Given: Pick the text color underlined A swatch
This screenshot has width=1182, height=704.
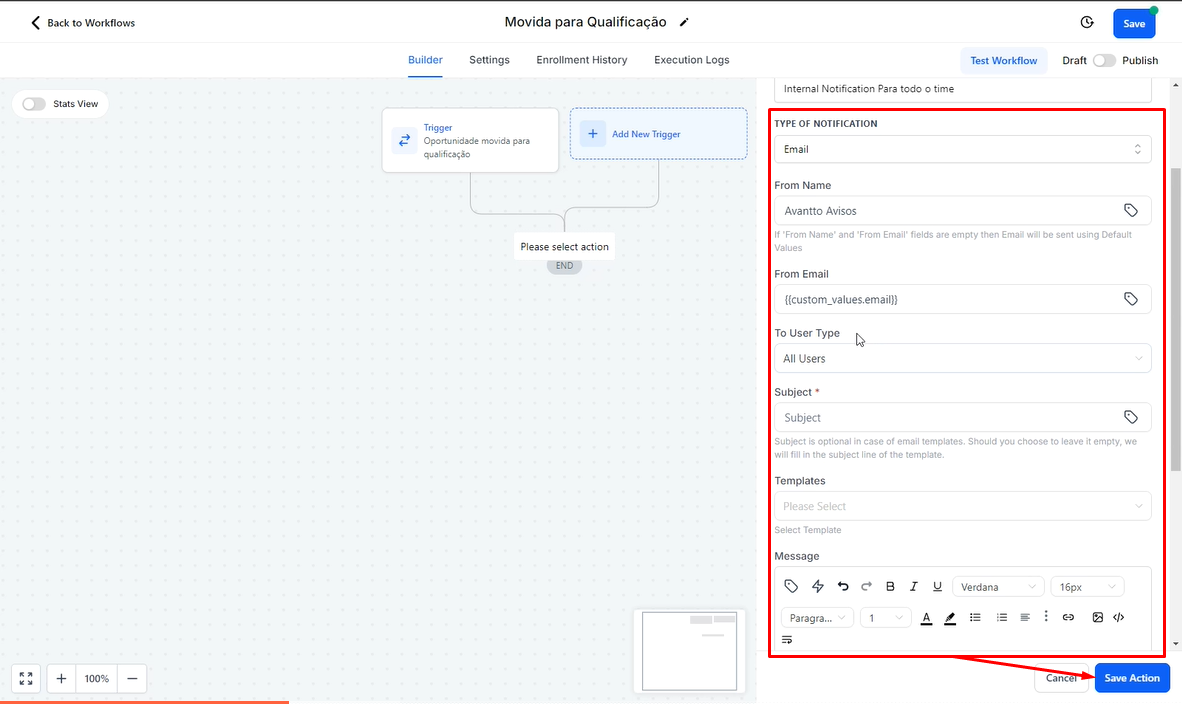Looking at the screenshot, I should coord(926,618).
